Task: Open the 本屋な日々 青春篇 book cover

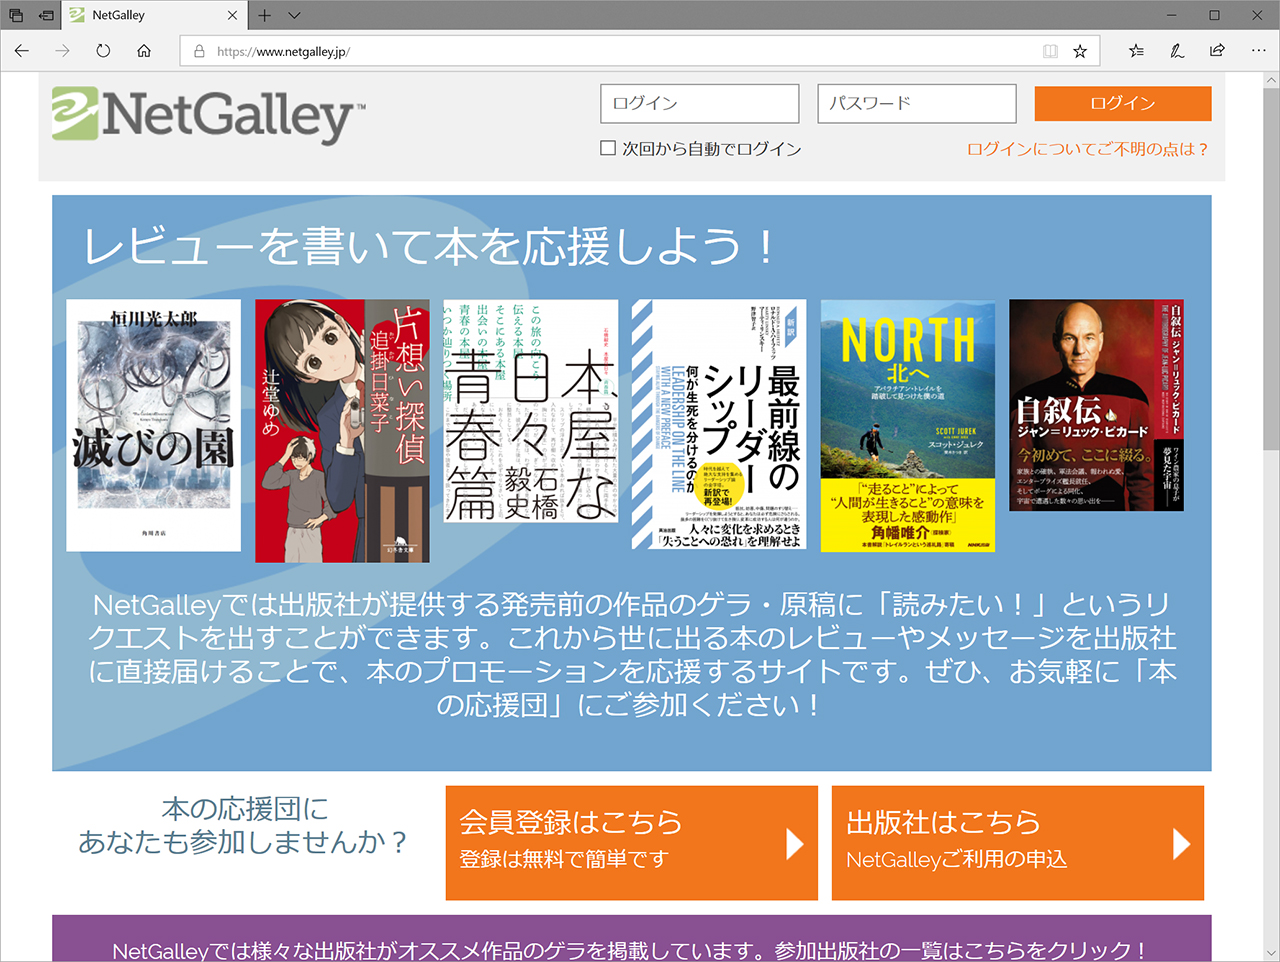Action: pos(531,411)
